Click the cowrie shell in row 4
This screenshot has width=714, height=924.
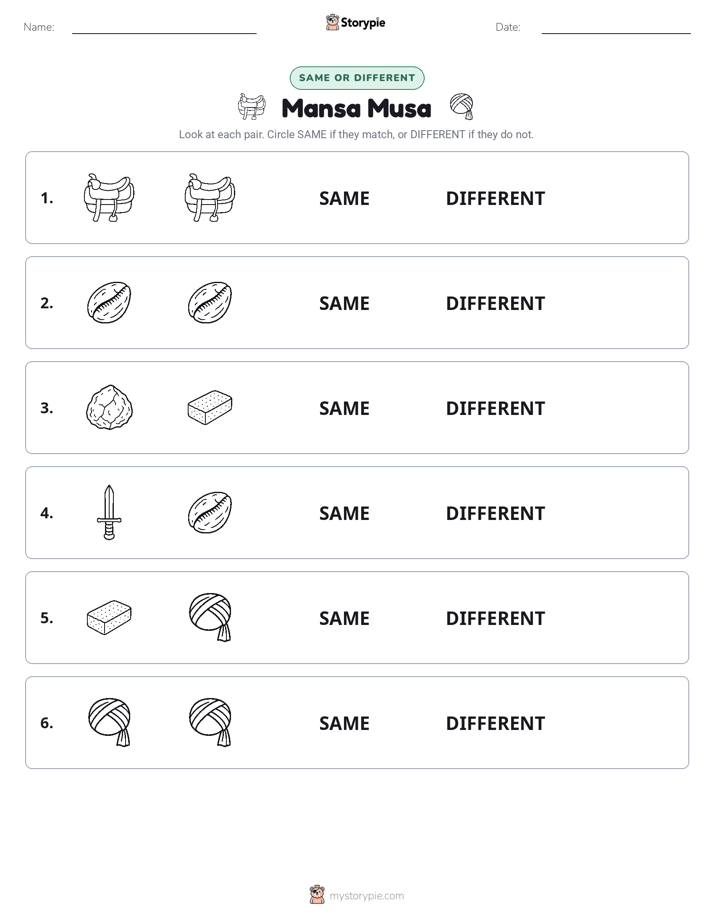(210, 512)
